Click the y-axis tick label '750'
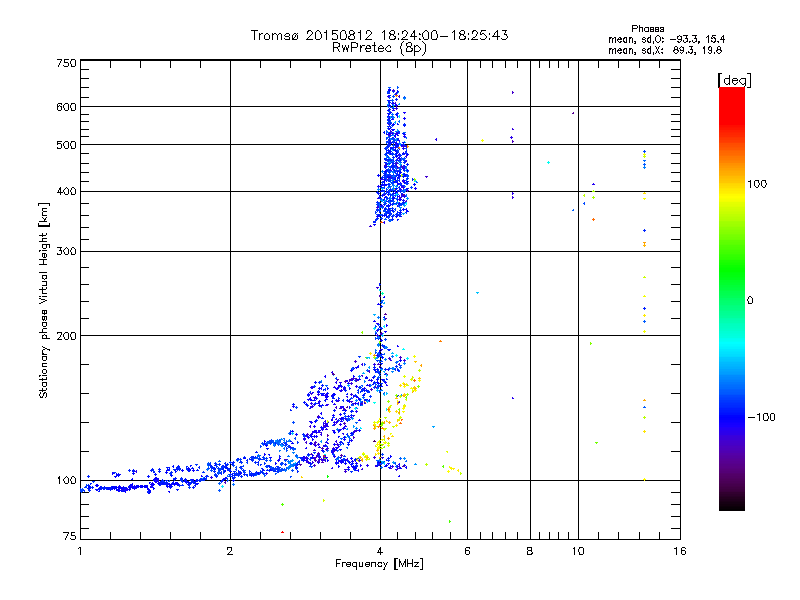This screenshot has height=600, width=800. coord(66,63)
